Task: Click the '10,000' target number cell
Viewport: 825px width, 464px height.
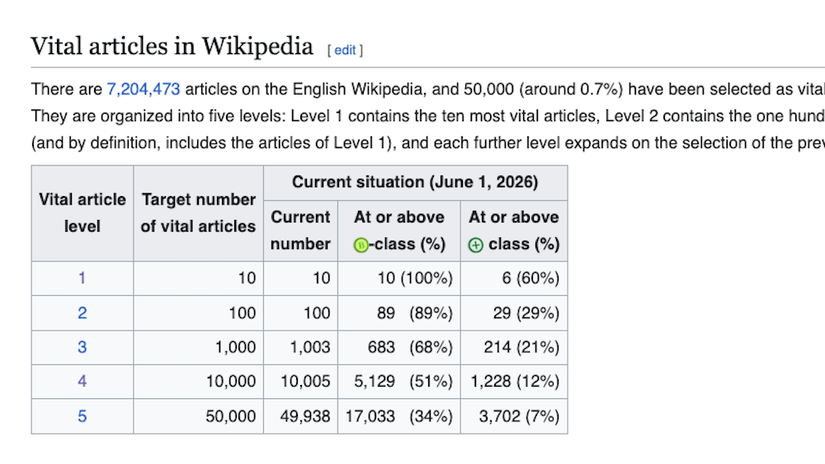Action: click(x=198, y=381)
